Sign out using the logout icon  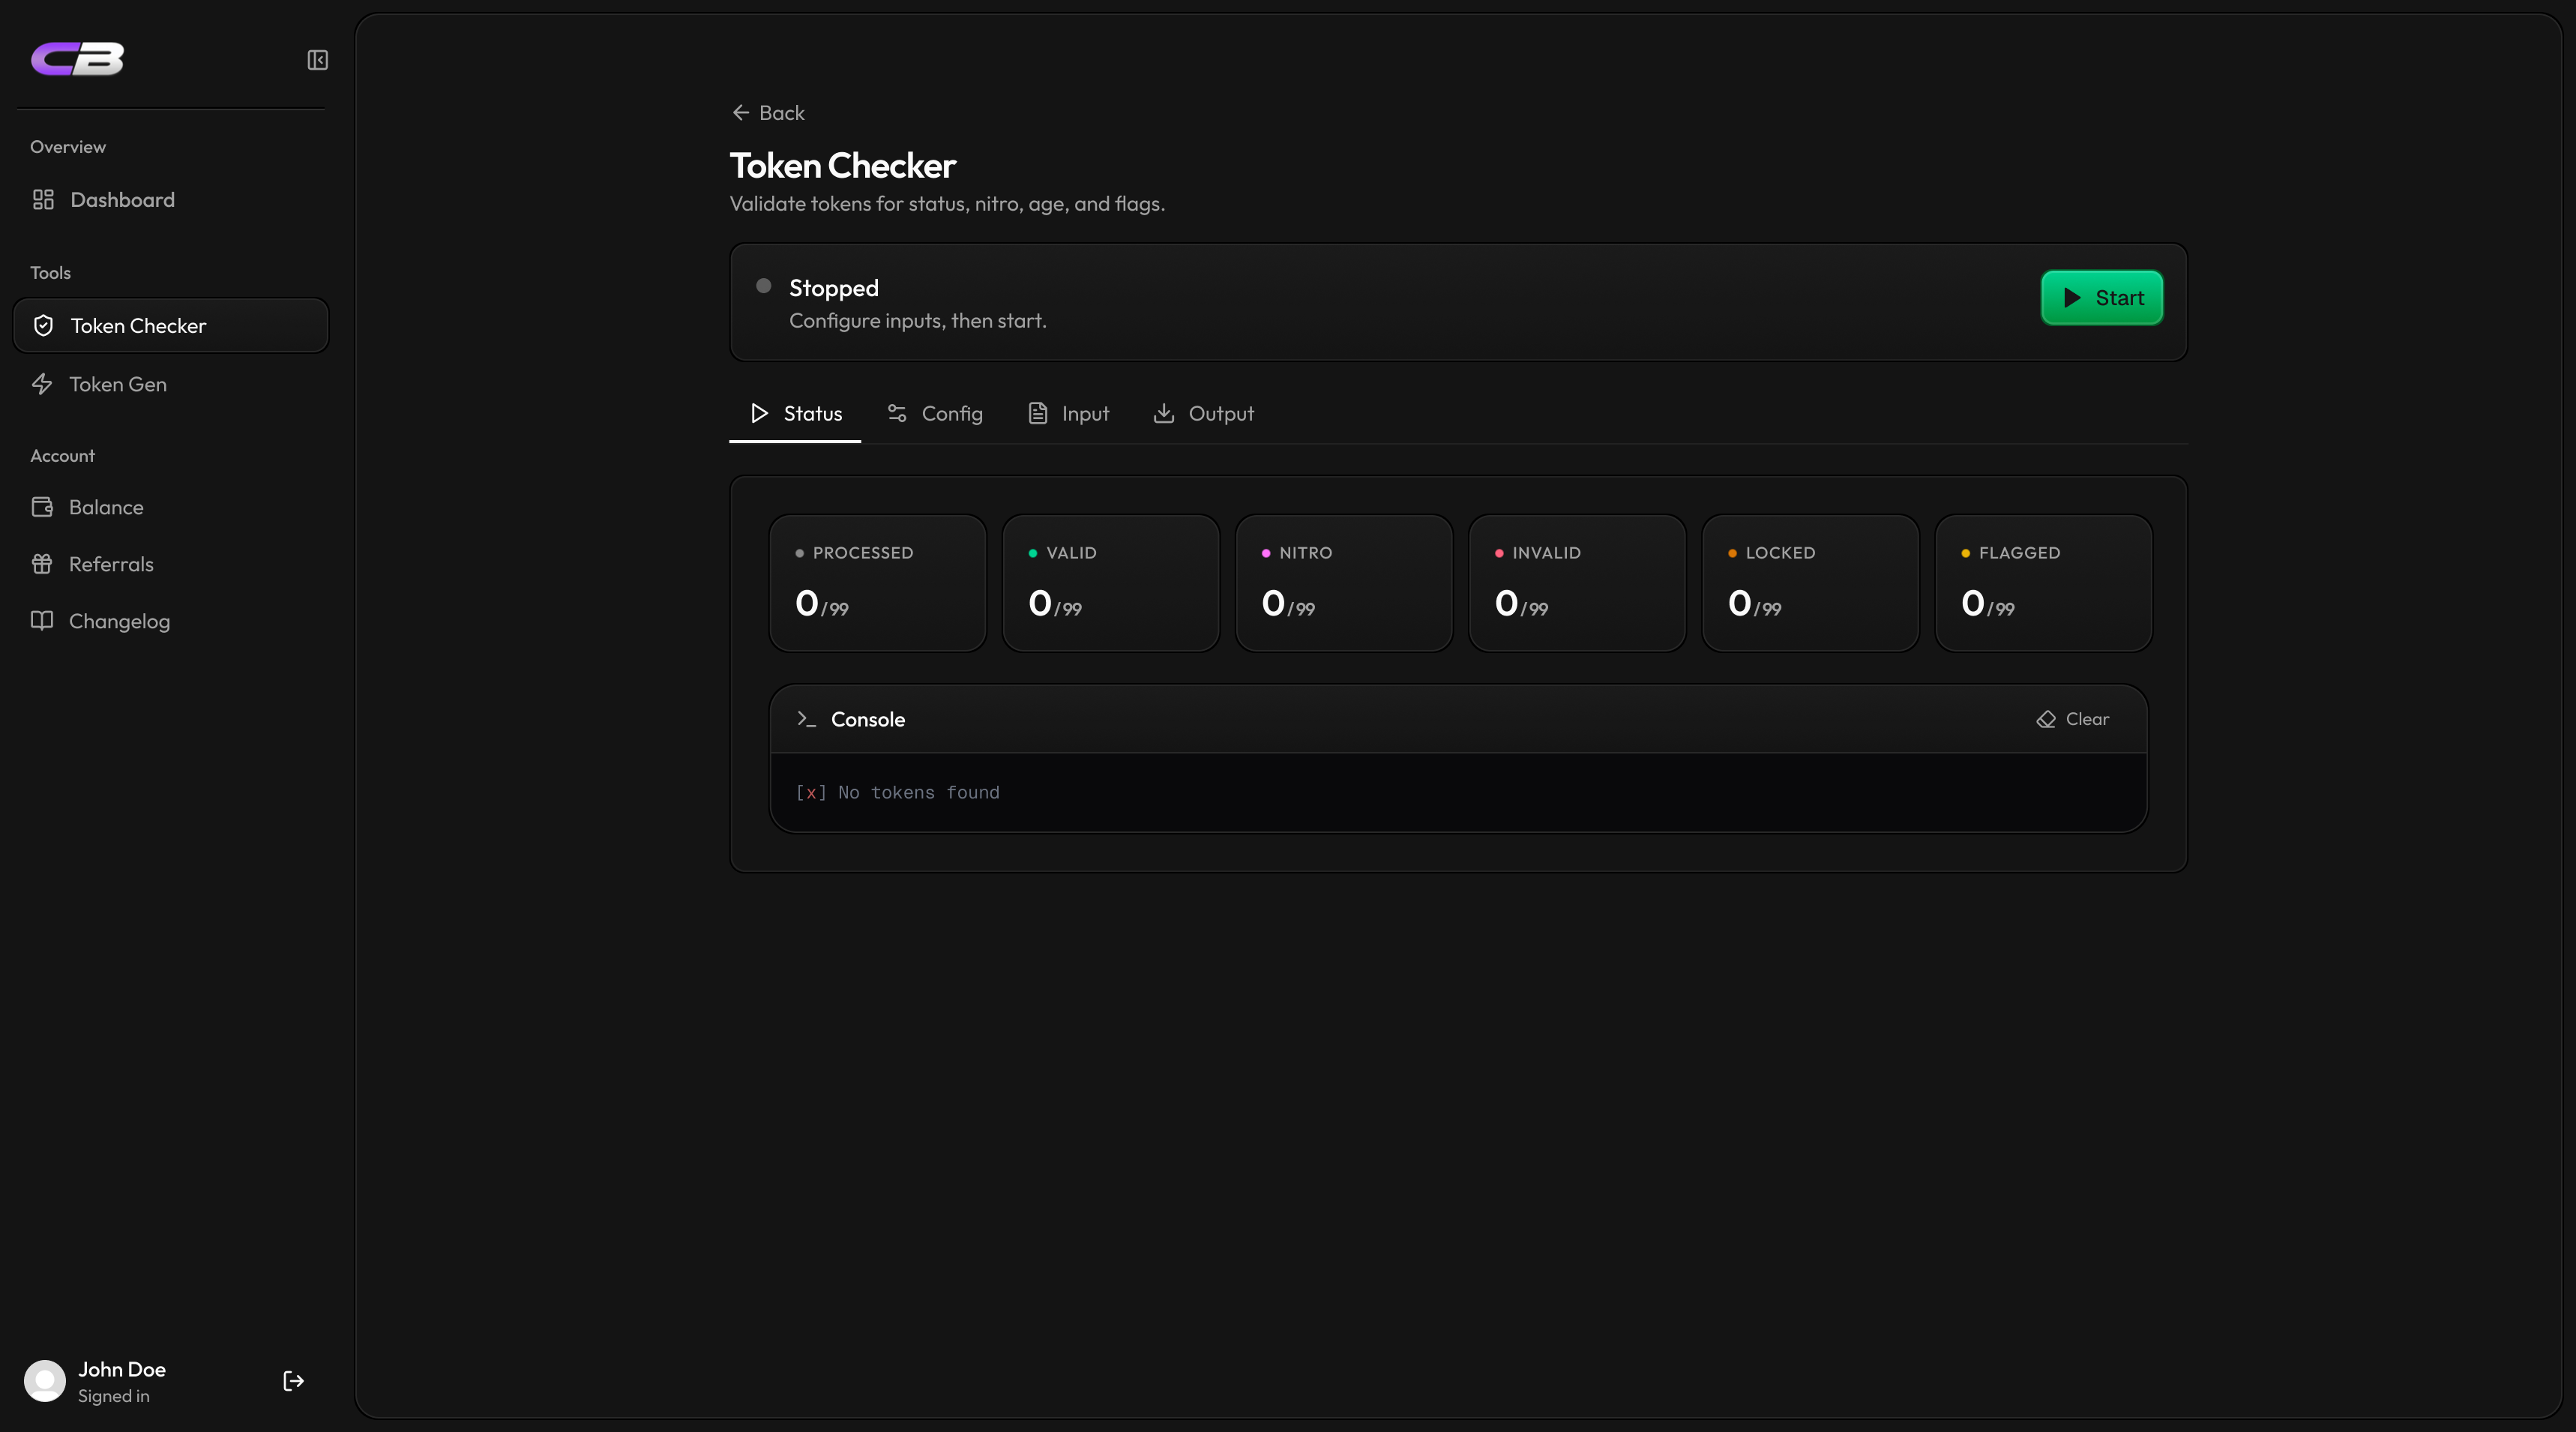pos(293,1381)
